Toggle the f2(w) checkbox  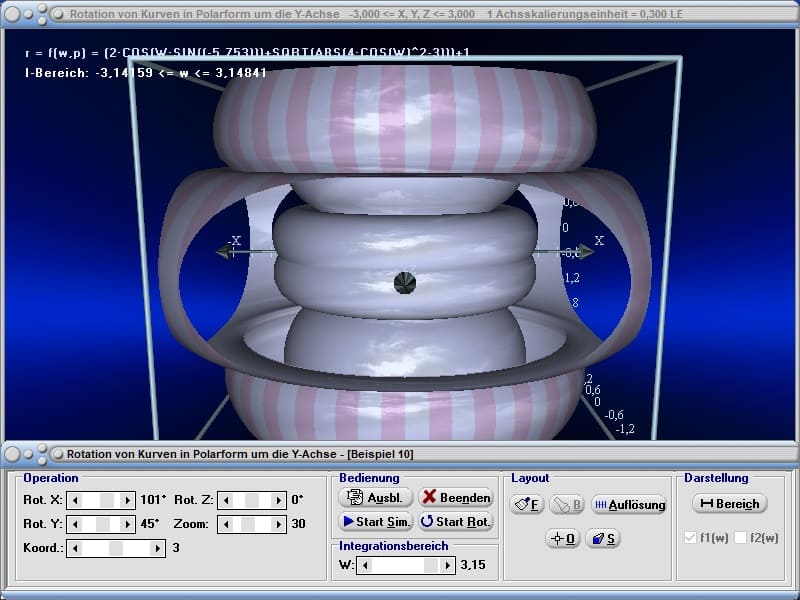tap(740, 537)
